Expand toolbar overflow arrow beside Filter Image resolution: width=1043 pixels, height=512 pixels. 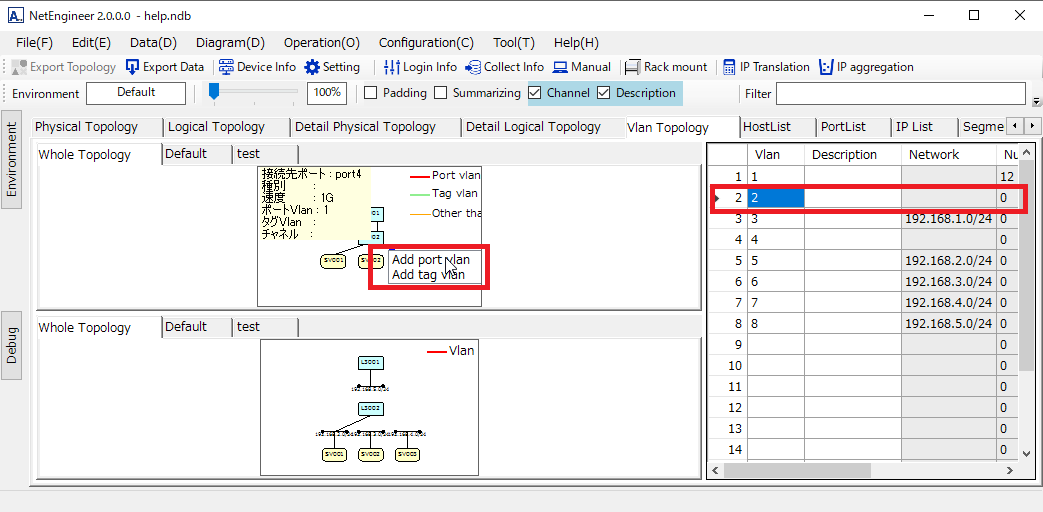(x=1036, y=100)
